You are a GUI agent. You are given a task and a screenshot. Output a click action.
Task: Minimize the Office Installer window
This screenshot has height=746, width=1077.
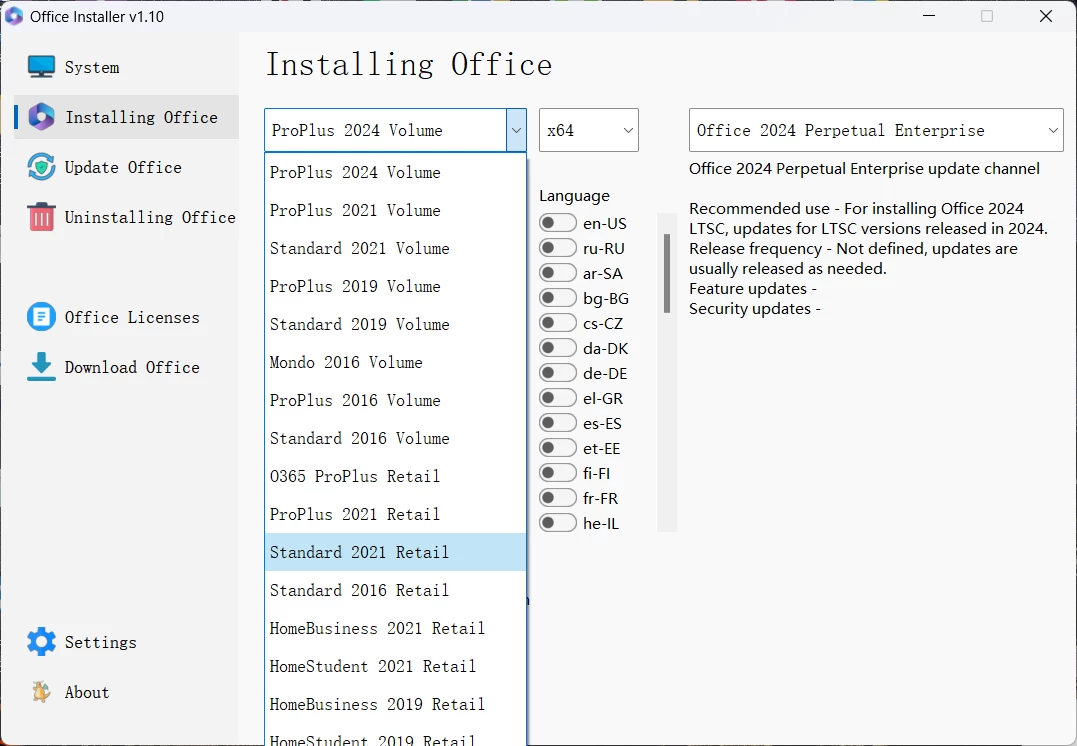click(929, 16)
